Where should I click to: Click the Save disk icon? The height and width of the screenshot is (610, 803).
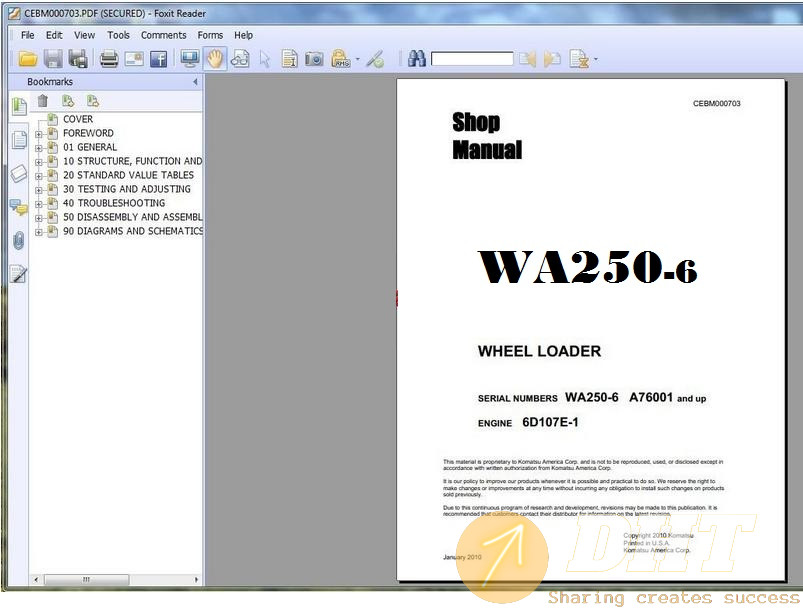click(x=53, y=59)
